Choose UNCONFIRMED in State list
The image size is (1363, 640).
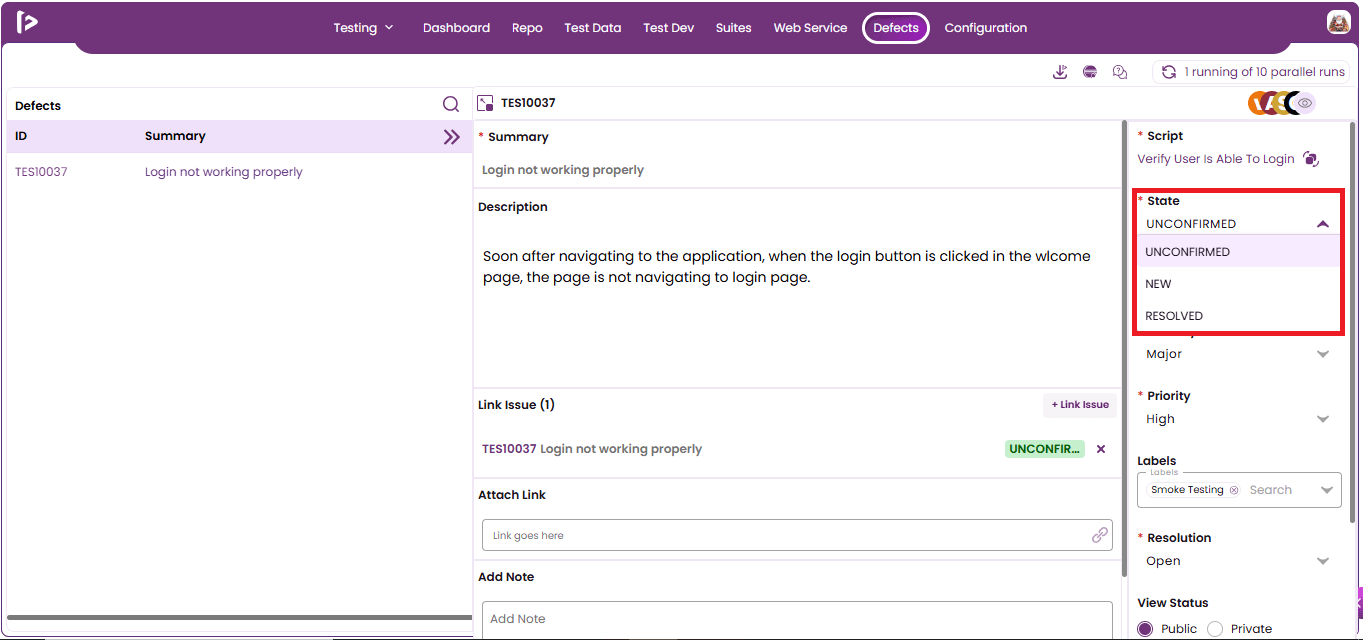coord(1237,252)
